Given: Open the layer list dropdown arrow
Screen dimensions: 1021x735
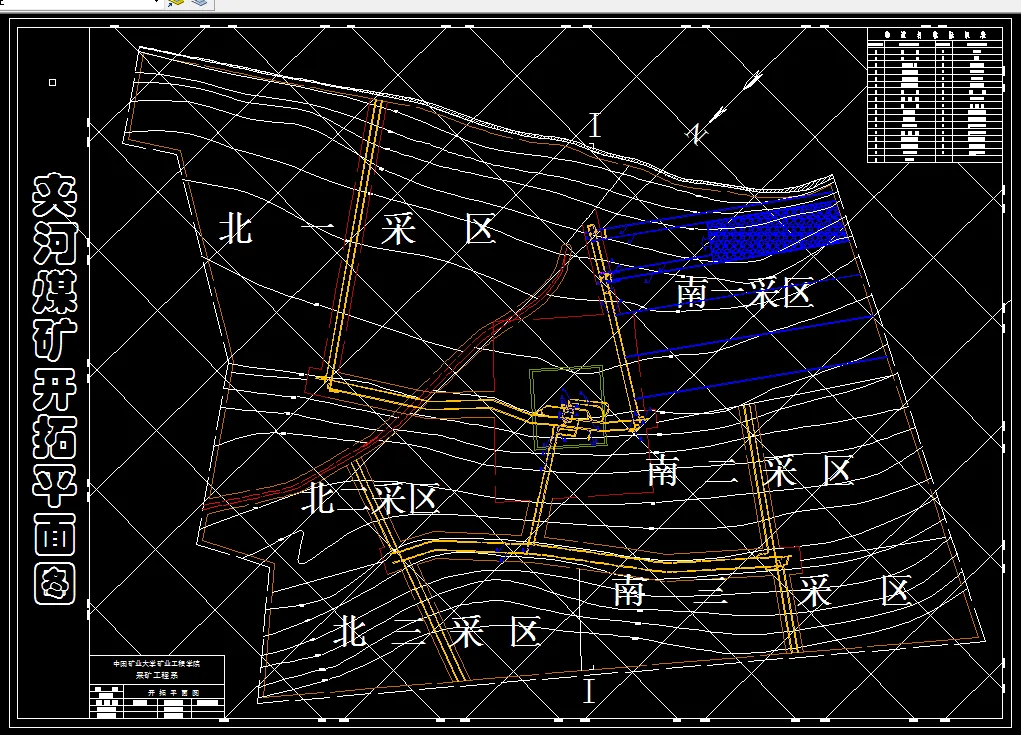Looking at the screenshot, I should tap(156, 3).
